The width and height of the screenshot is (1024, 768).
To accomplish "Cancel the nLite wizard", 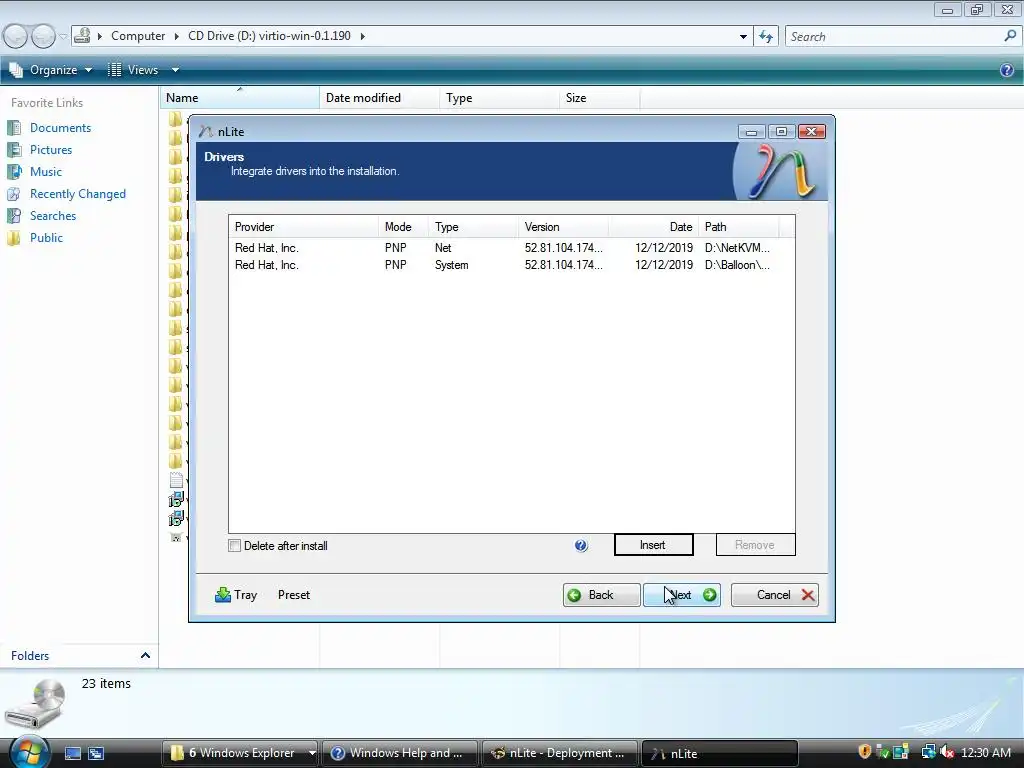I will [775, 595].
